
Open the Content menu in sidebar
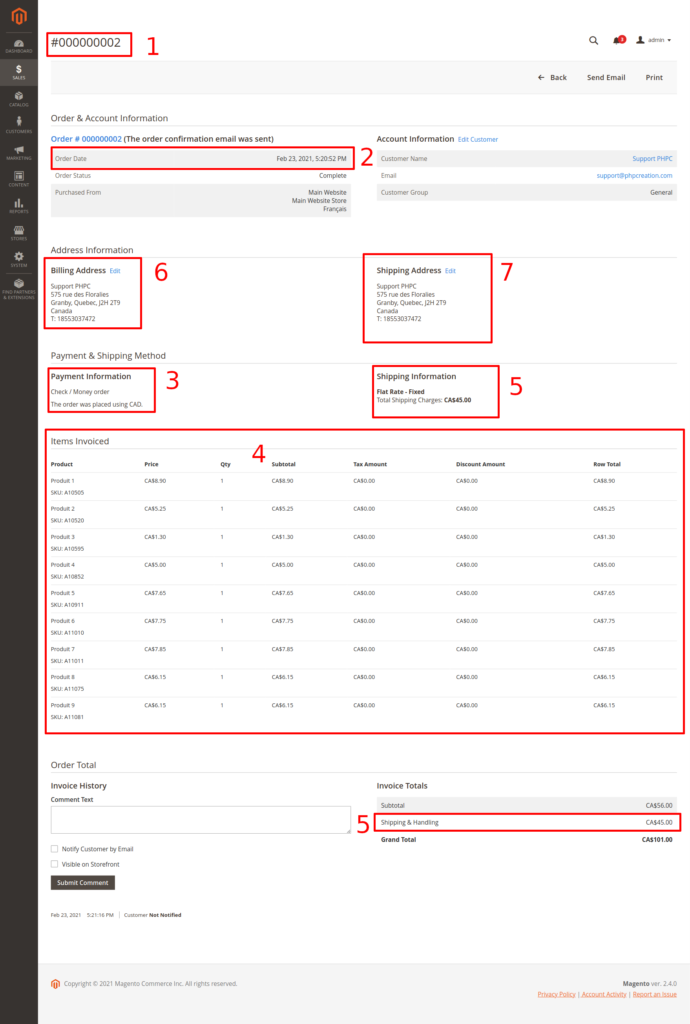[x=19, y=179]
